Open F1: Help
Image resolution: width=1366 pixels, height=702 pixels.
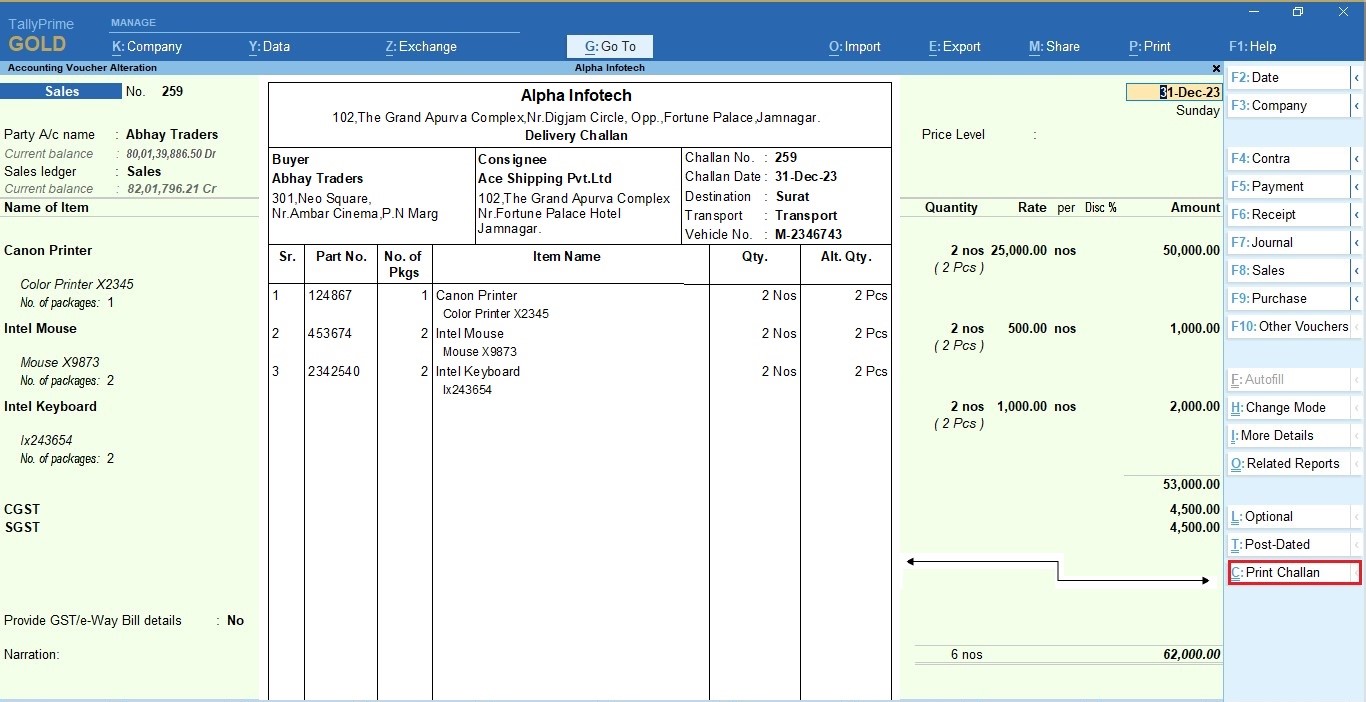click(x=1252, y=46)
